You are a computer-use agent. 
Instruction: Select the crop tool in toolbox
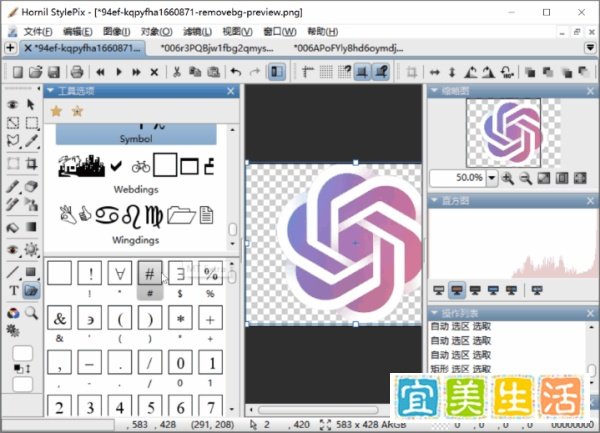31,164
